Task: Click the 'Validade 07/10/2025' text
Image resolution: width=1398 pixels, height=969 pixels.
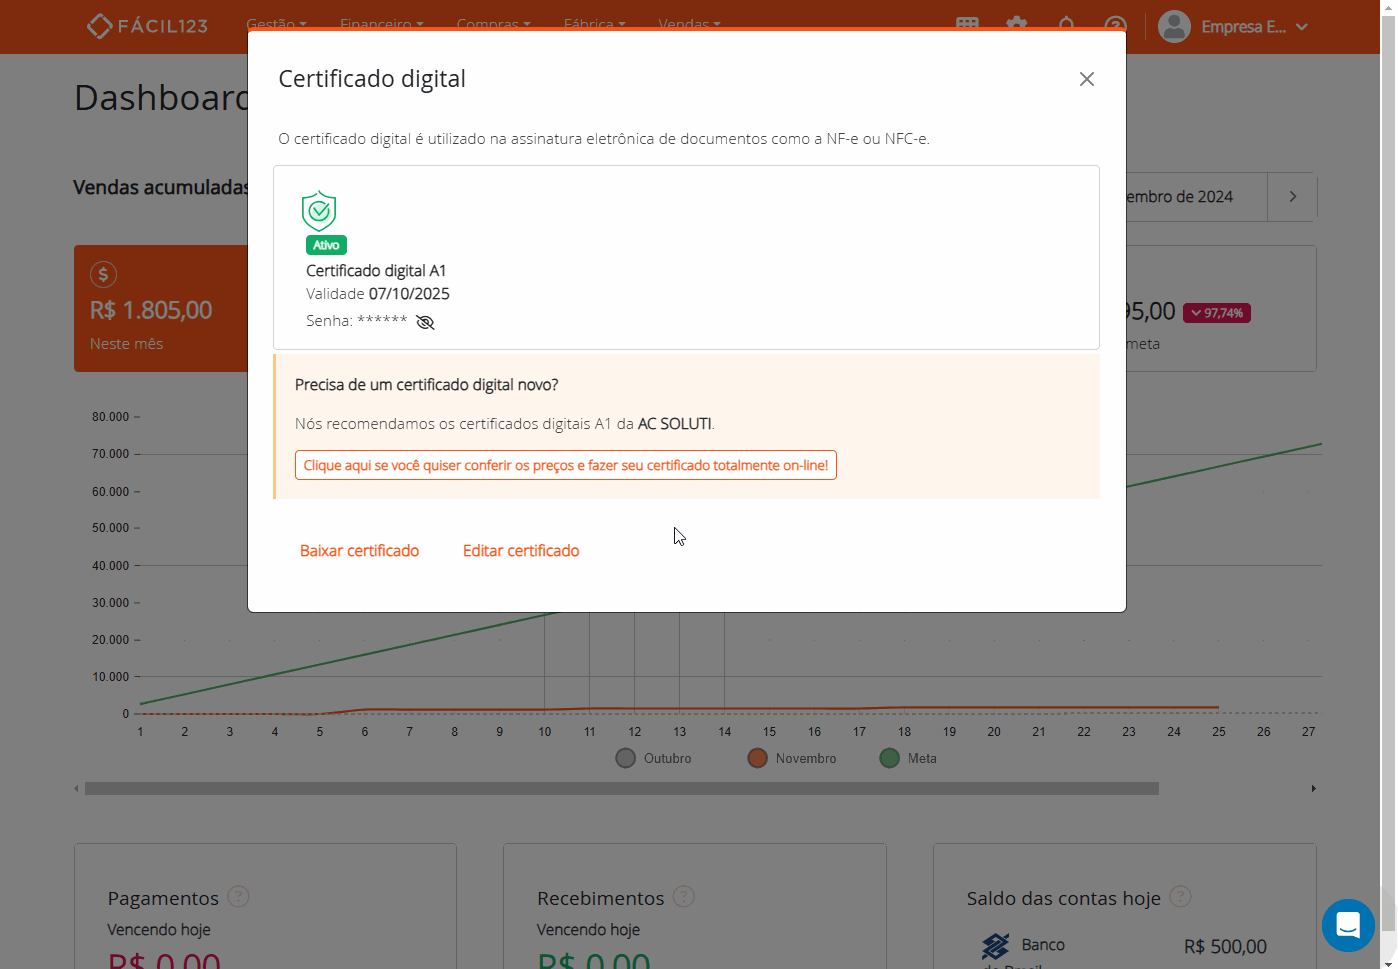Action: [x=378, y=294]
